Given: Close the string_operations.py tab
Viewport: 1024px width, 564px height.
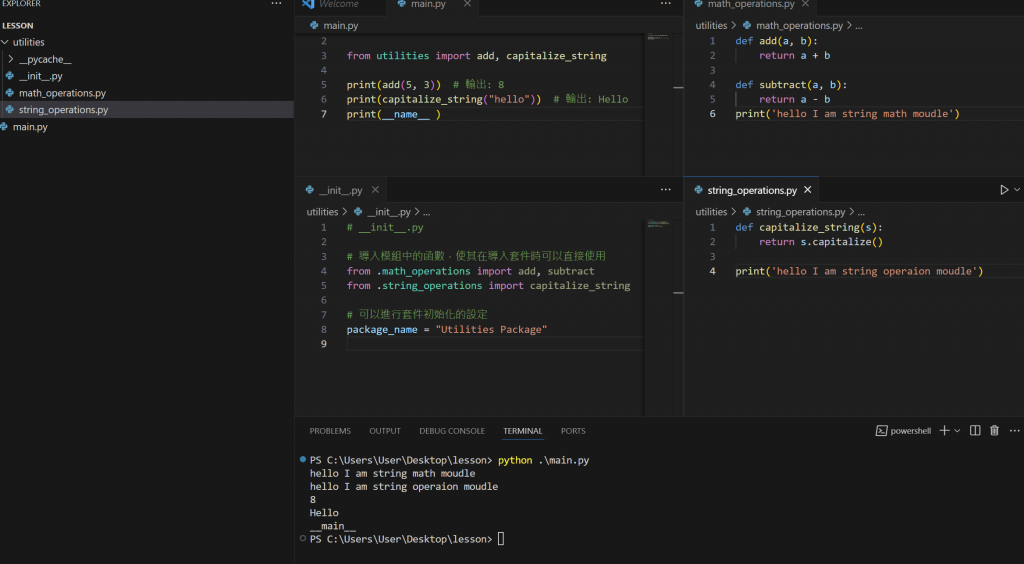Looking at the screenshot, I should pyautogui.click(x=807, y=190).
